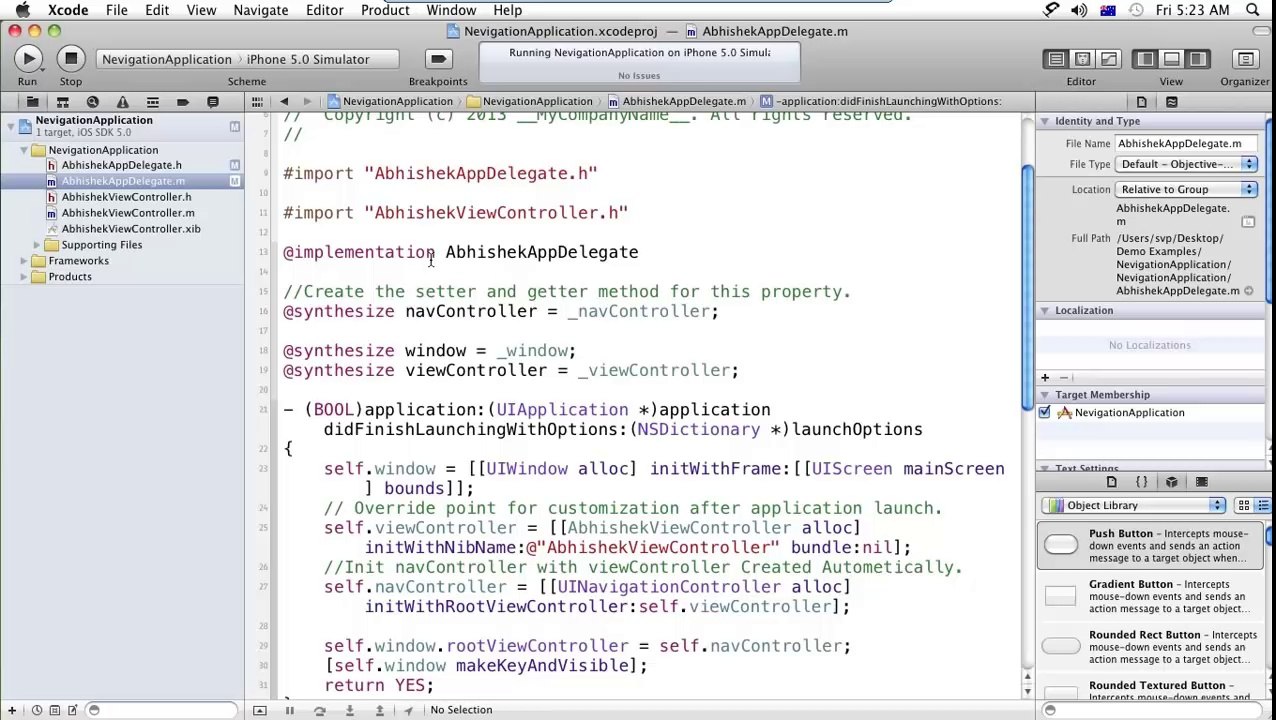Screen dimensions: 1276x720
Task: Click the debugger pause button
Action: pos(289,710)
